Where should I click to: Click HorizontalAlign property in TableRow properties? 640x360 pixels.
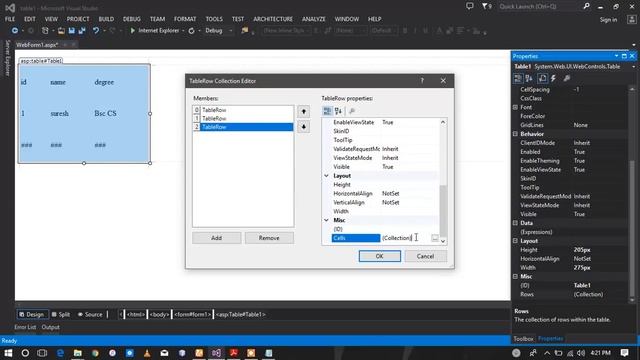pos(353,193)
